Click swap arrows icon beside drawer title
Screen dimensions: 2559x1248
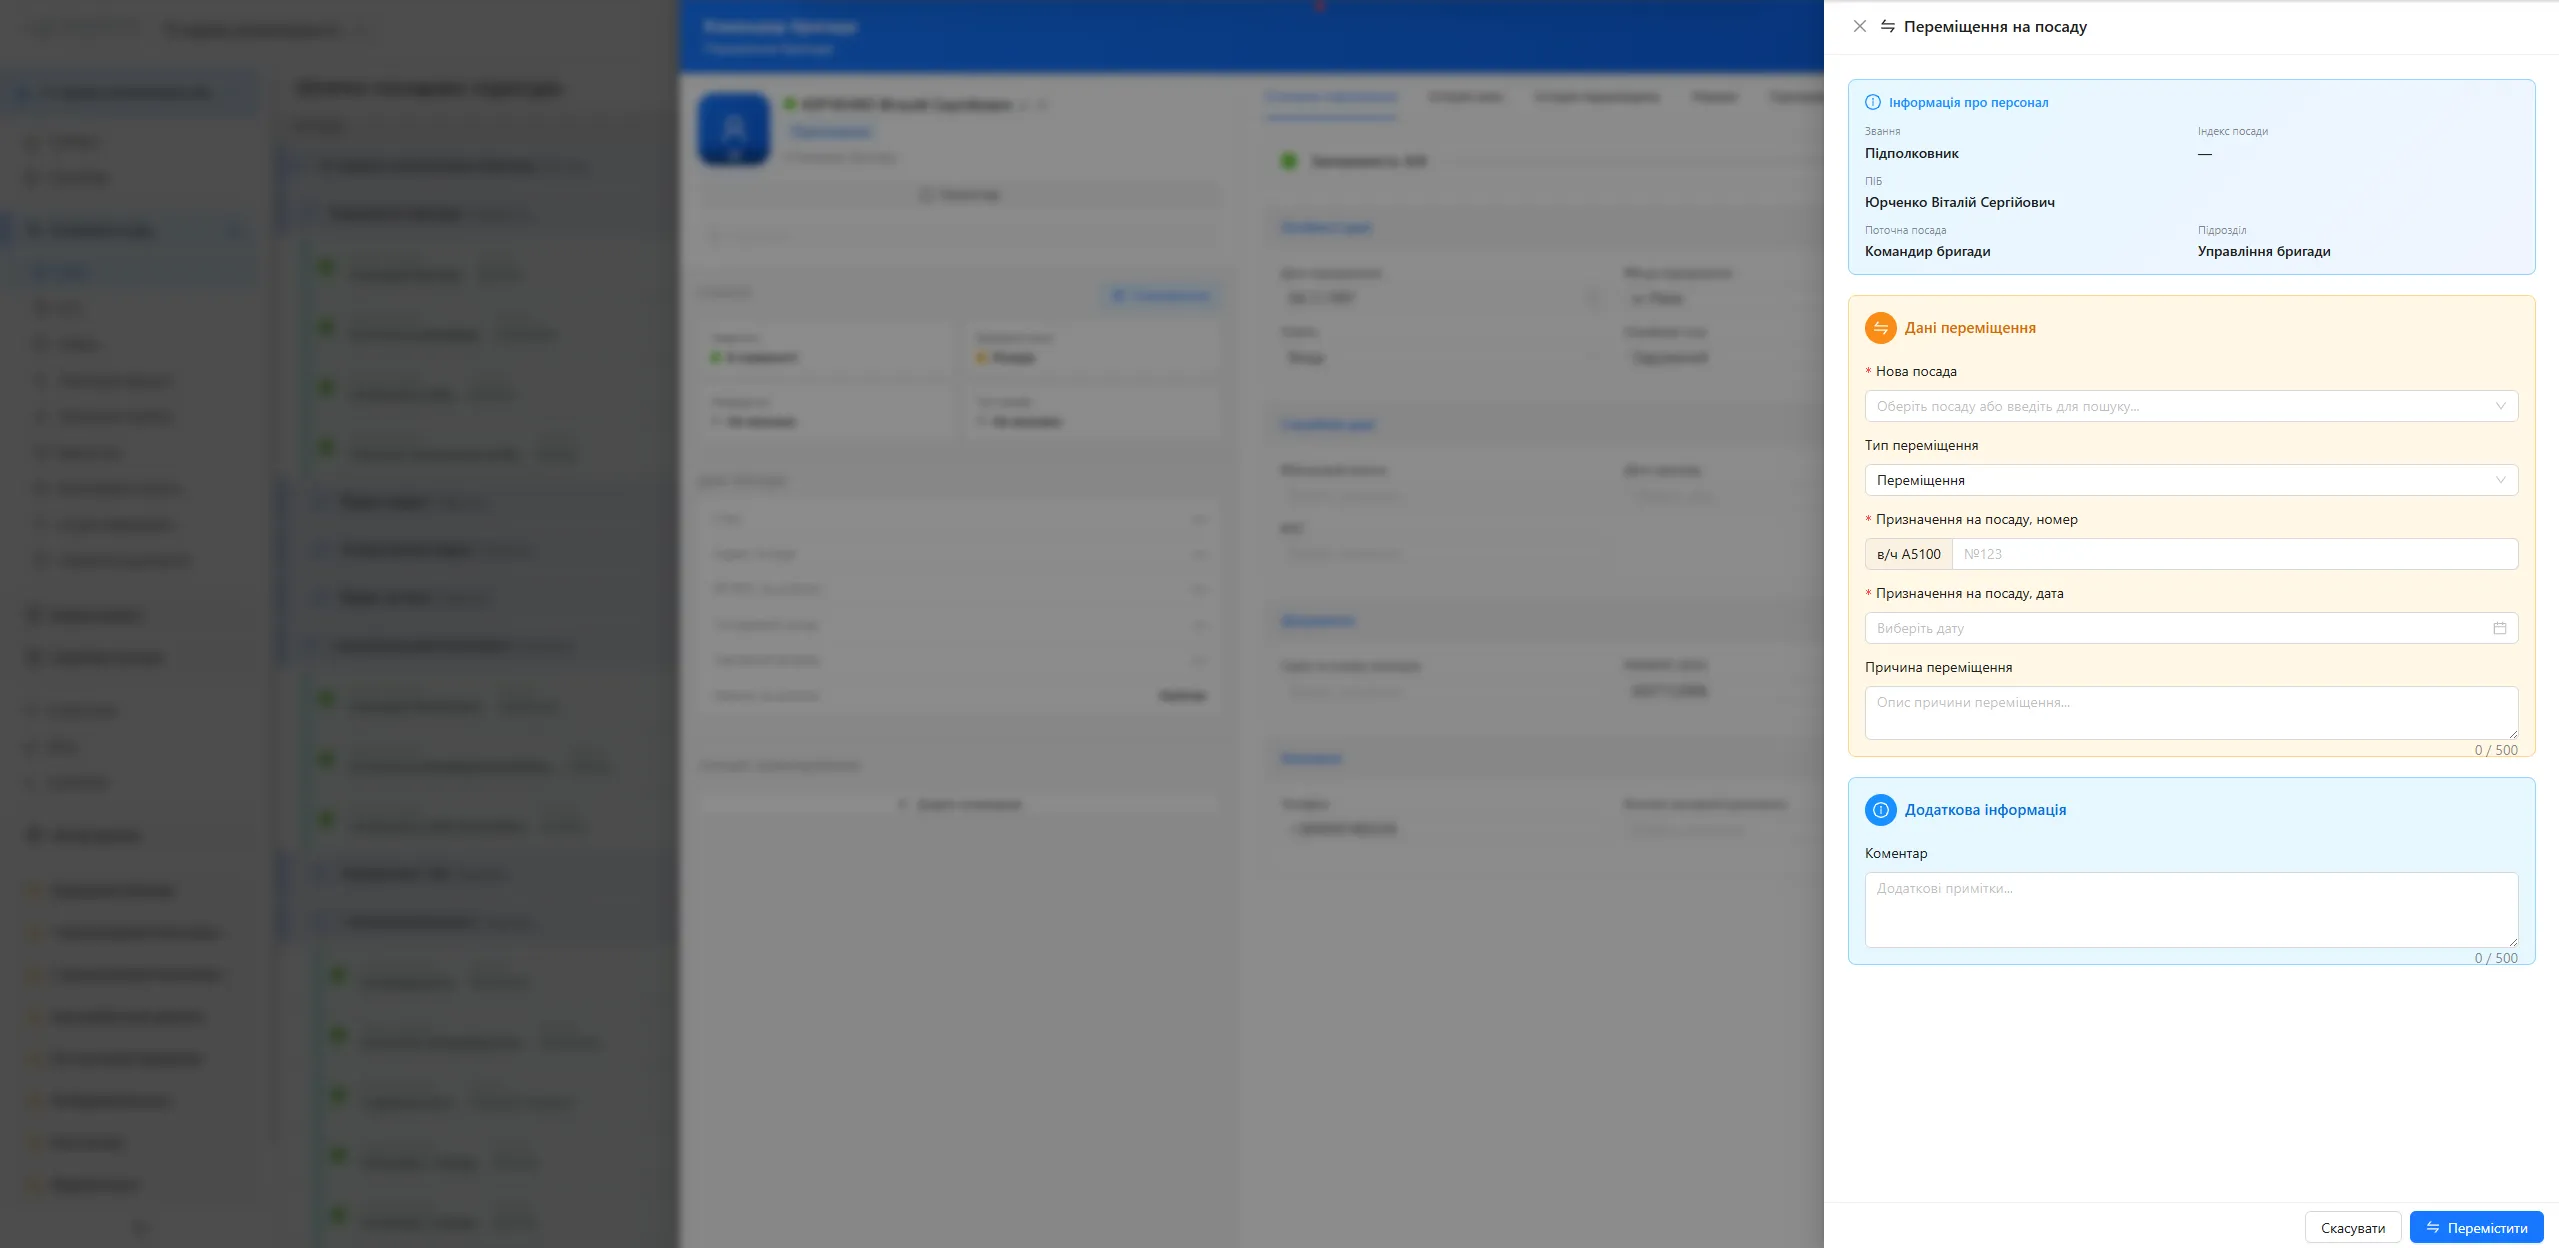1888,26
